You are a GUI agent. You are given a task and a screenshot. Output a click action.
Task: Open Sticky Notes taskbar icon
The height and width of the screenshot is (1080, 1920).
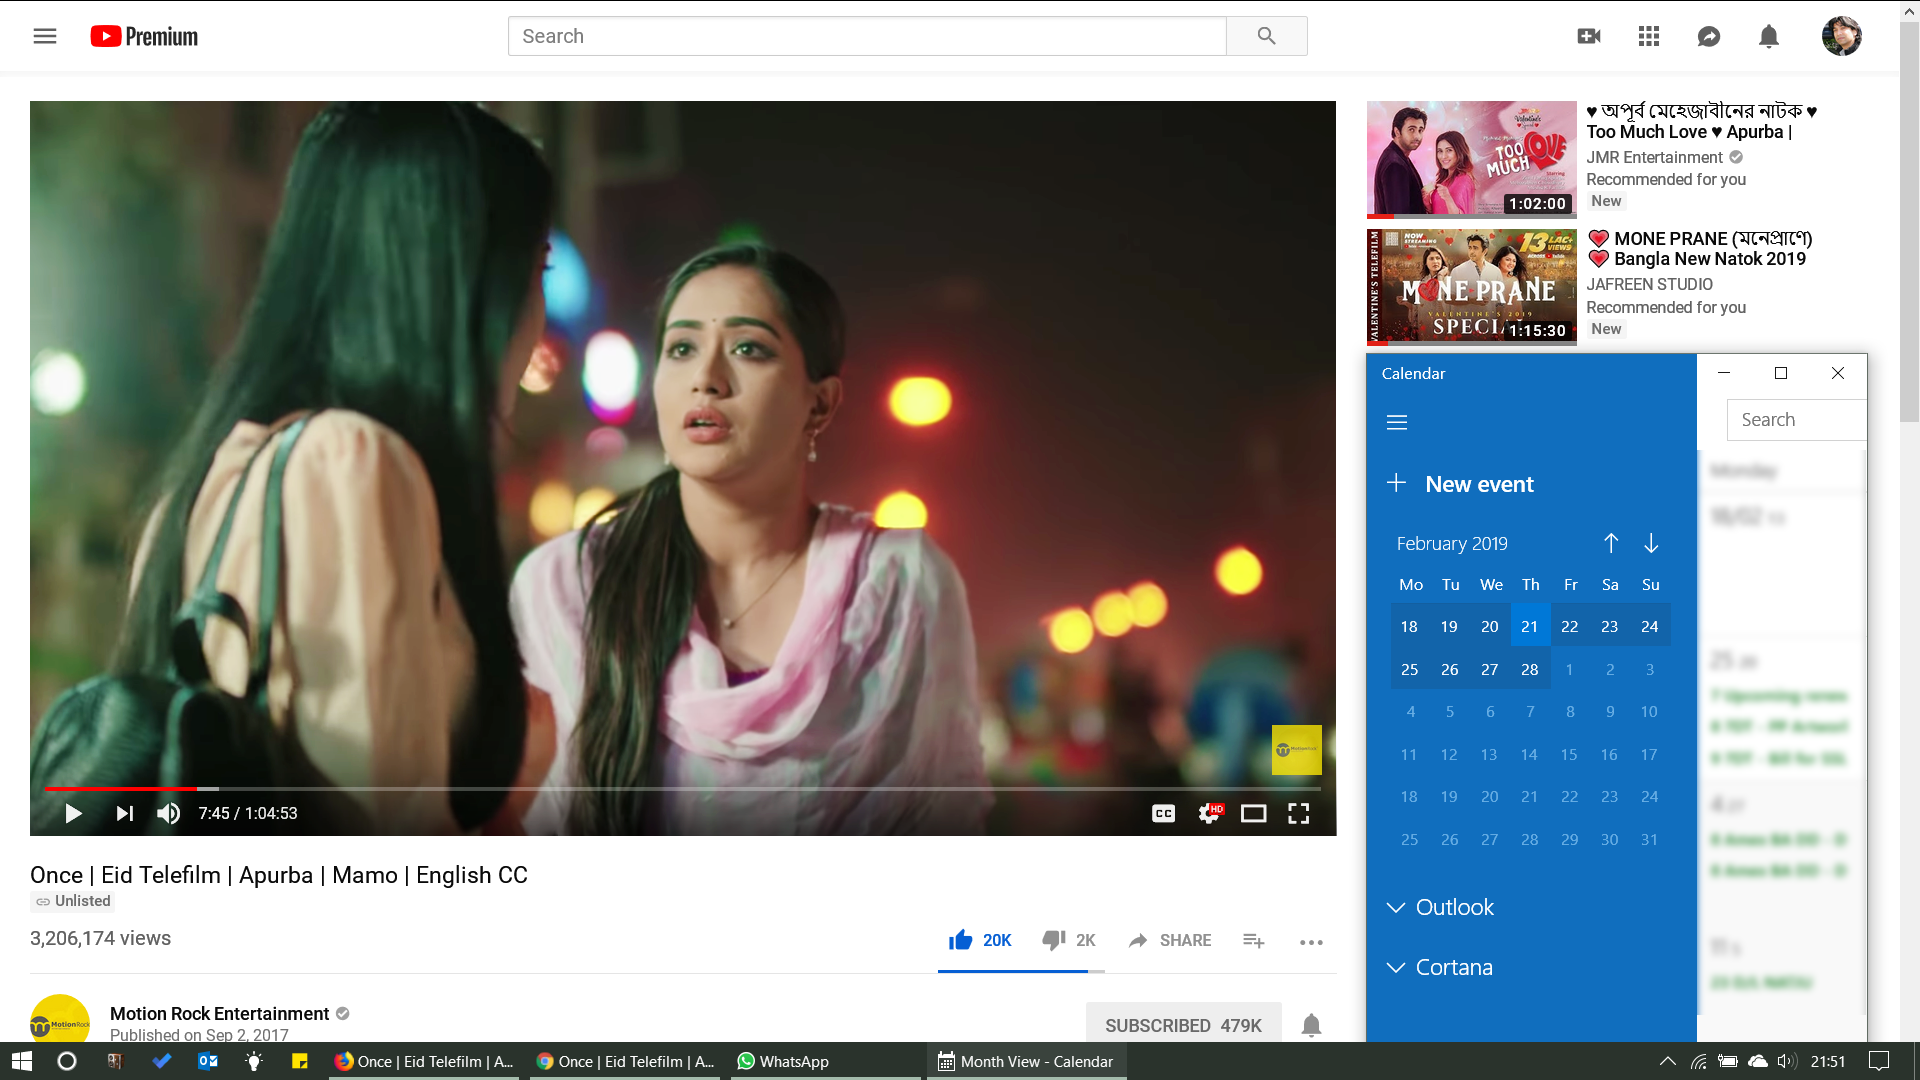(300, 1061)
